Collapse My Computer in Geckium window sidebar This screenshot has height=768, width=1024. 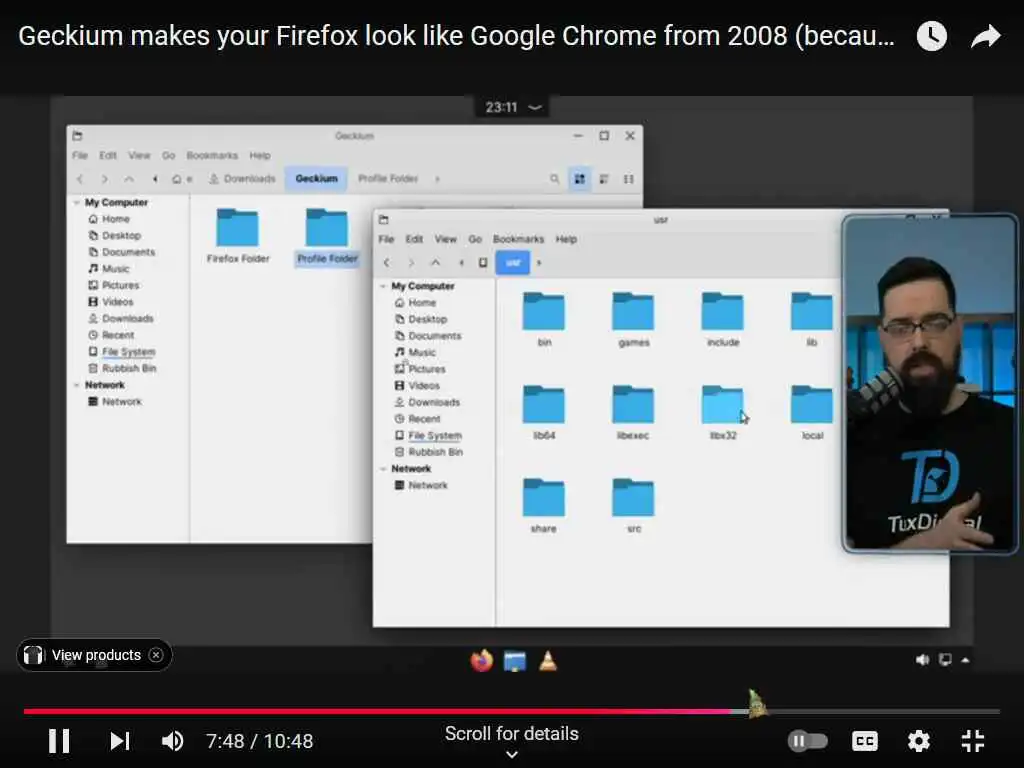point(76,202)
